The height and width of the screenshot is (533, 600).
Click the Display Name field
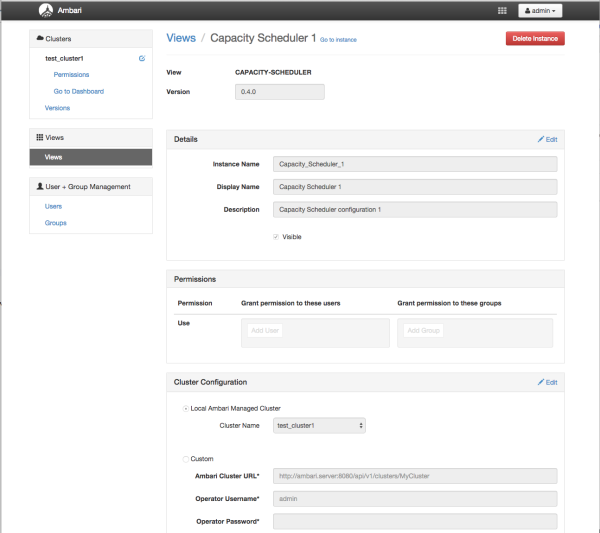coord(415,187)
